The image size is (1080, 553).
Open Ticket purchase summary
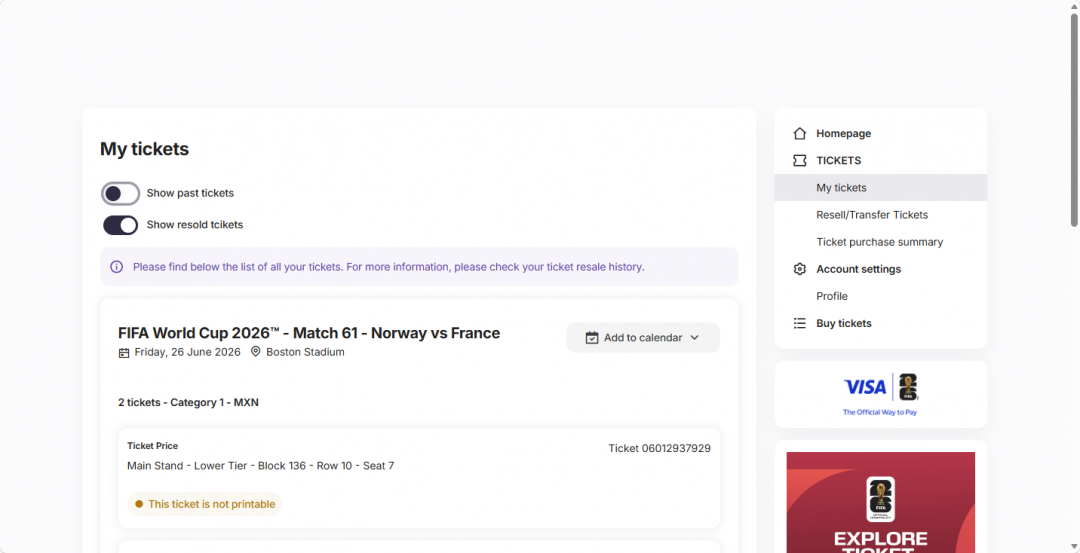880,242
